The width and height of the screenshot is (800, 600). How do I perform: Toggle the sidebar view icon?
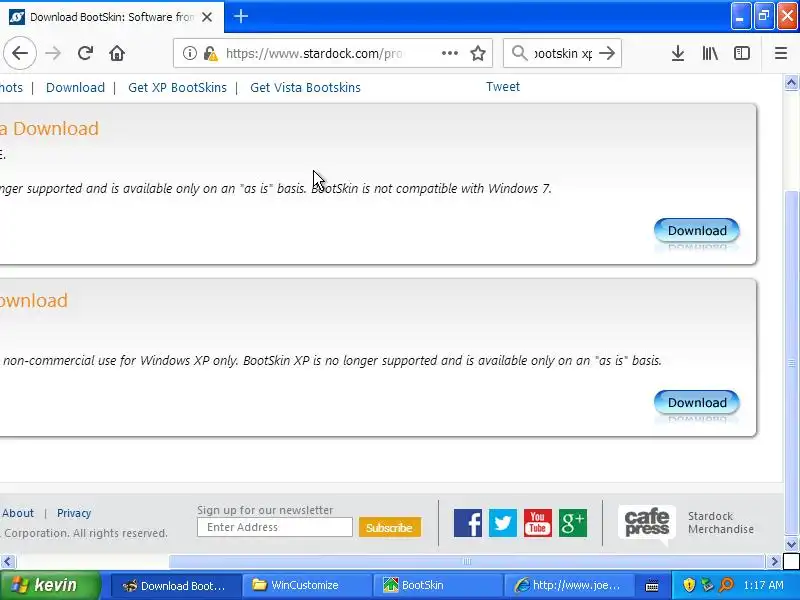[742, 53]
